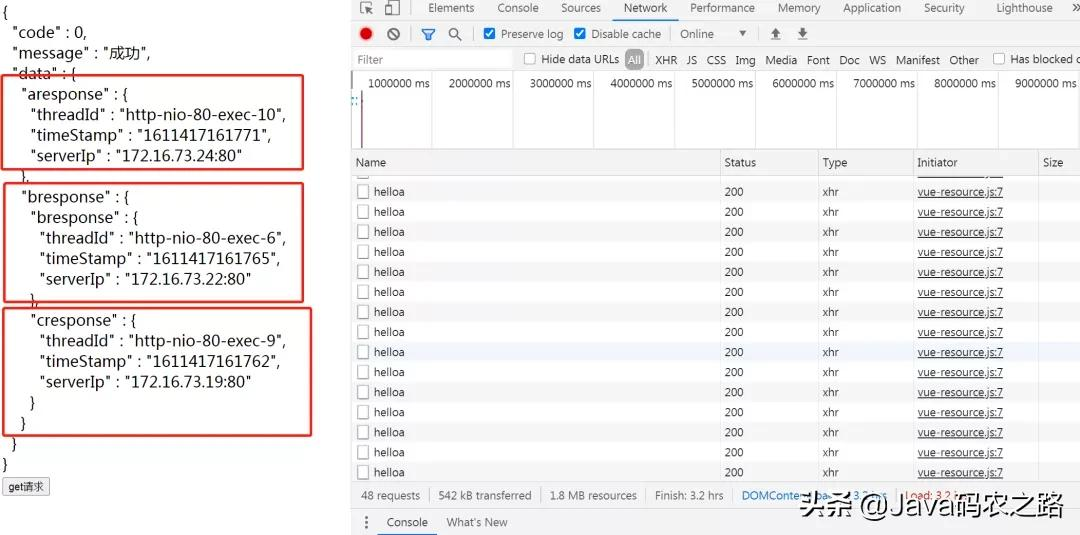Clear the network log
1080x535 pixels.
click(x=393, y=34)
